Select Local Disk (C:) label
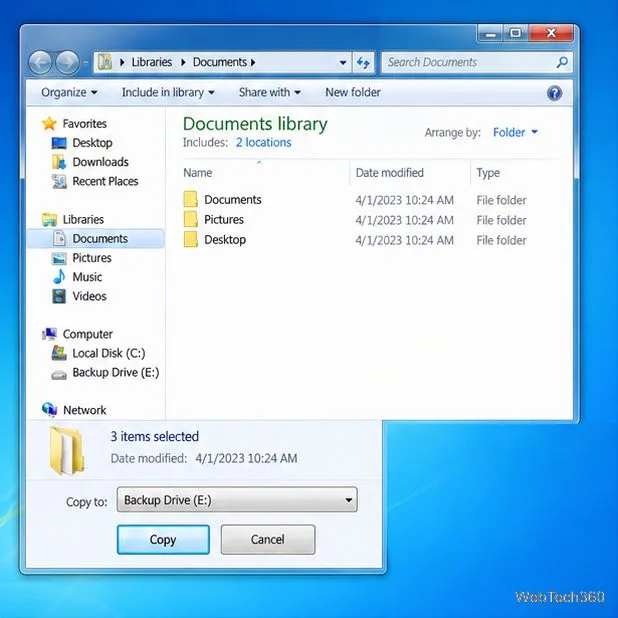Viewport: 618px width, 618px height. click(109, 354)
